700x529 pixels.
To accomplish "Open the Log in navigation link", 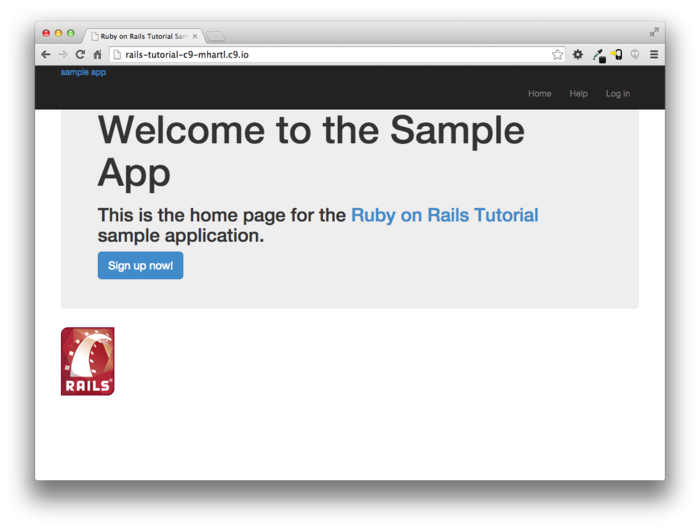I will click(617, 94).
